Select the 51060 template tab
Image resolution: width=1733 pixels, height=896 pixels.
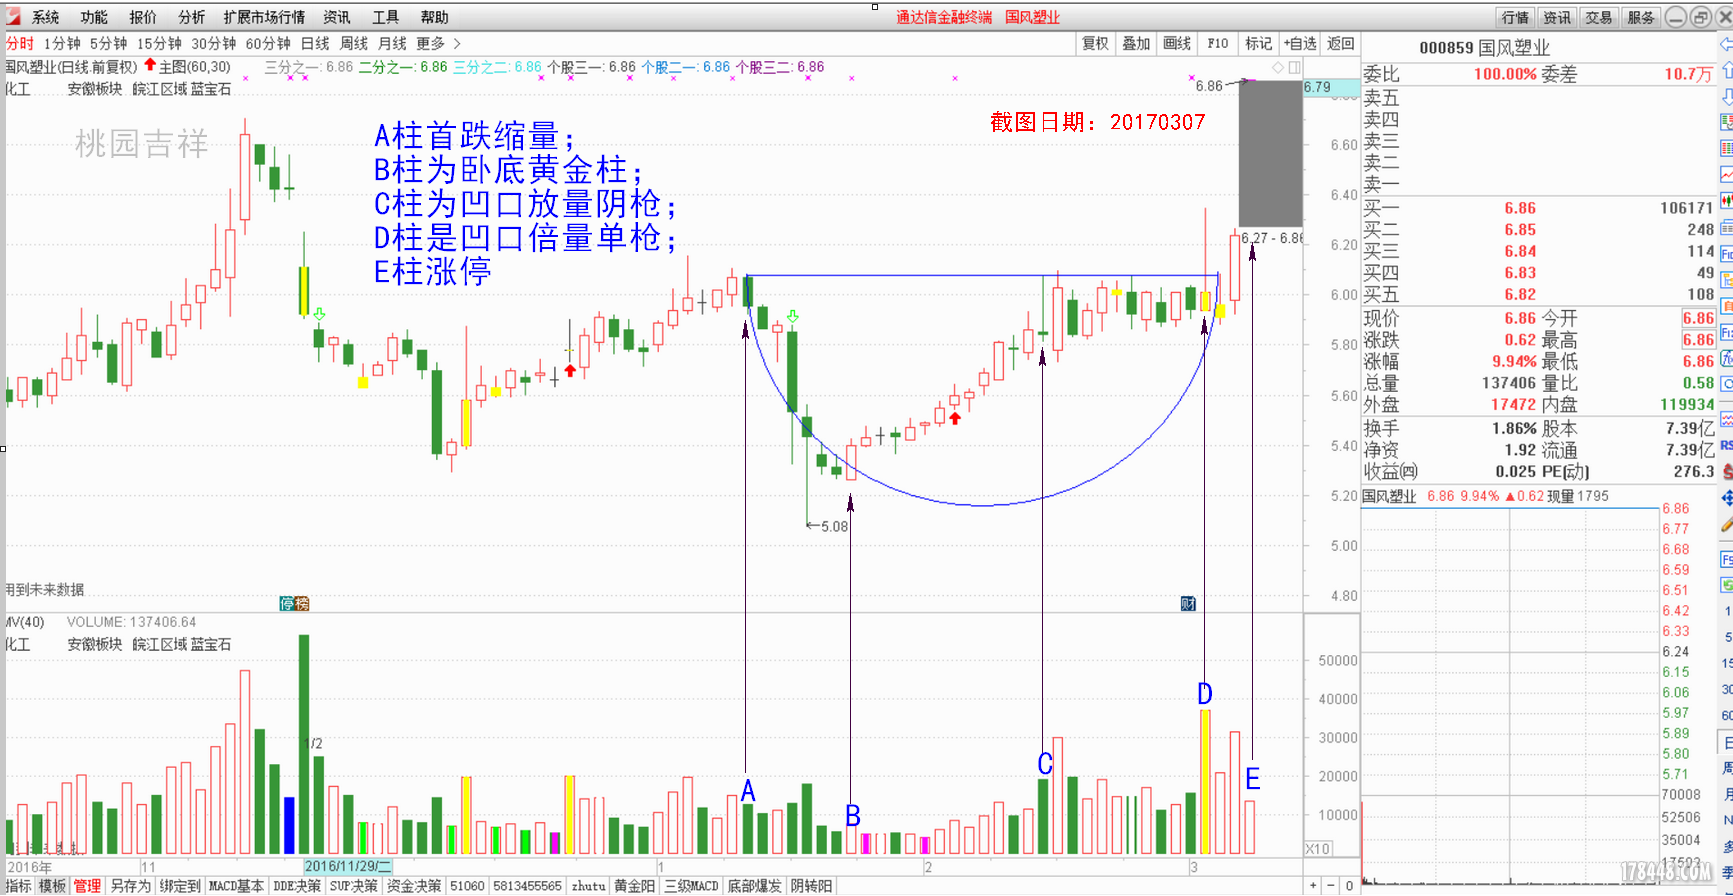467,886
